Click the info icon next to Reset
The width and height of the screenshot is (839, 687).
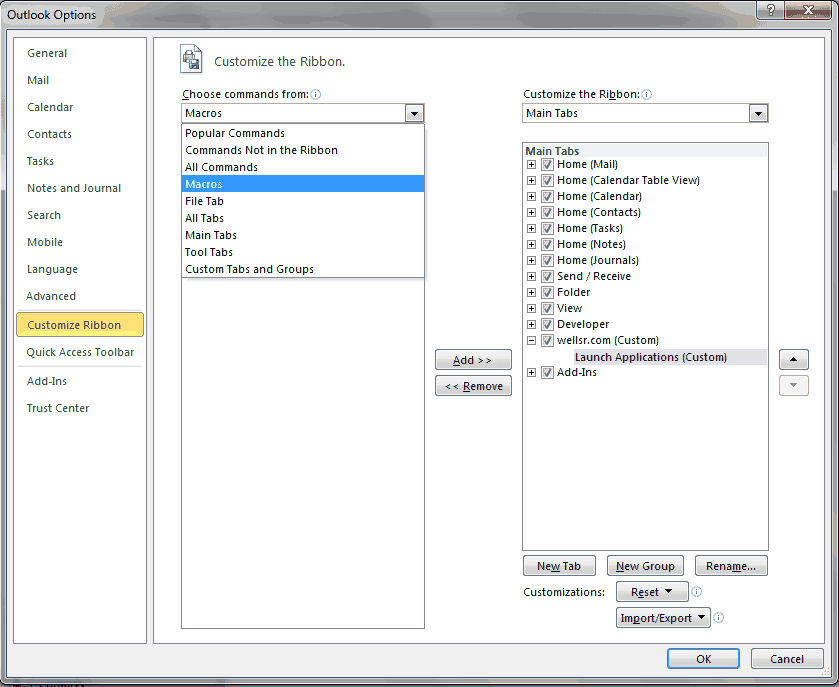coord(697,592)
